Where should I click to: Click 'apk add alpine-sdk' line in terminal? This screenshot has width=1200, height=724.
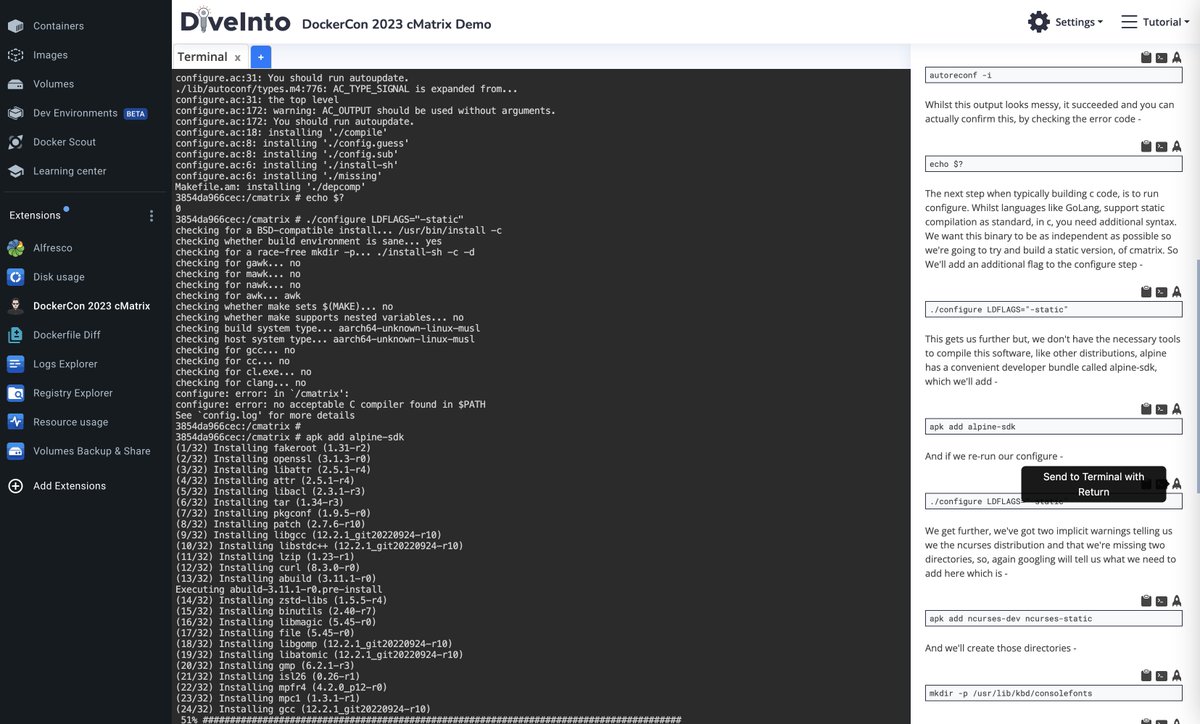pos(290,438)
